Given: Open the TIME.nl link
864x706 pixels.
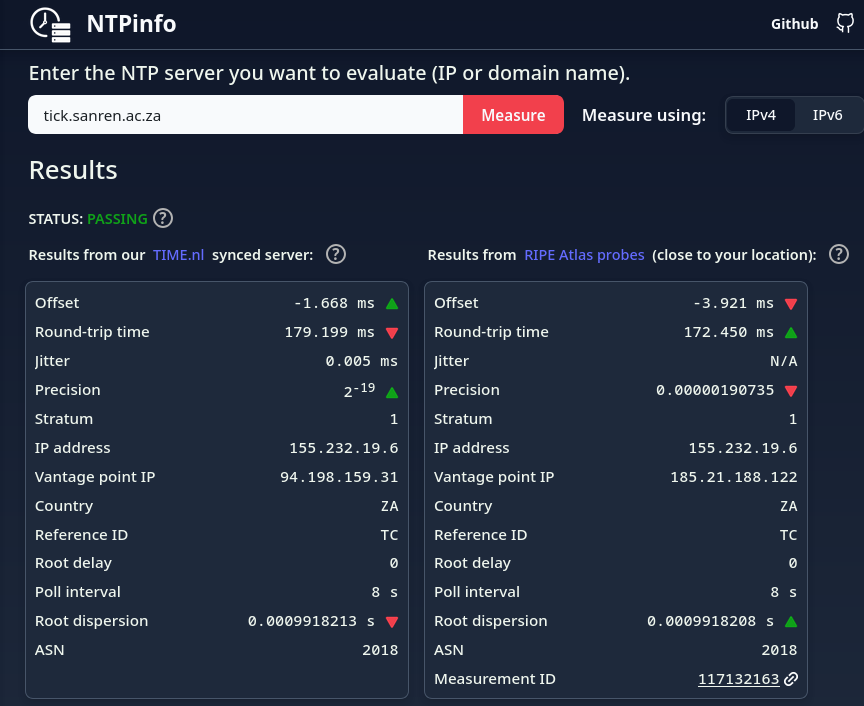Looking at the screenshot, I should click(x=179, y=255).
